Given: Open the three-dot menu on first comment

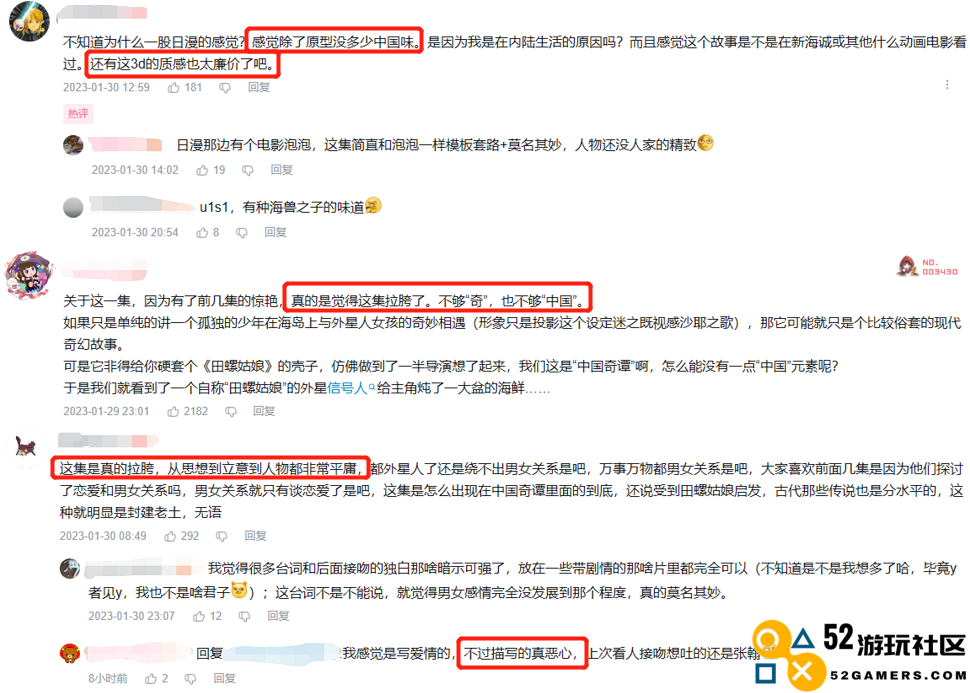Looking at the screenshot, I should (947, 85).
